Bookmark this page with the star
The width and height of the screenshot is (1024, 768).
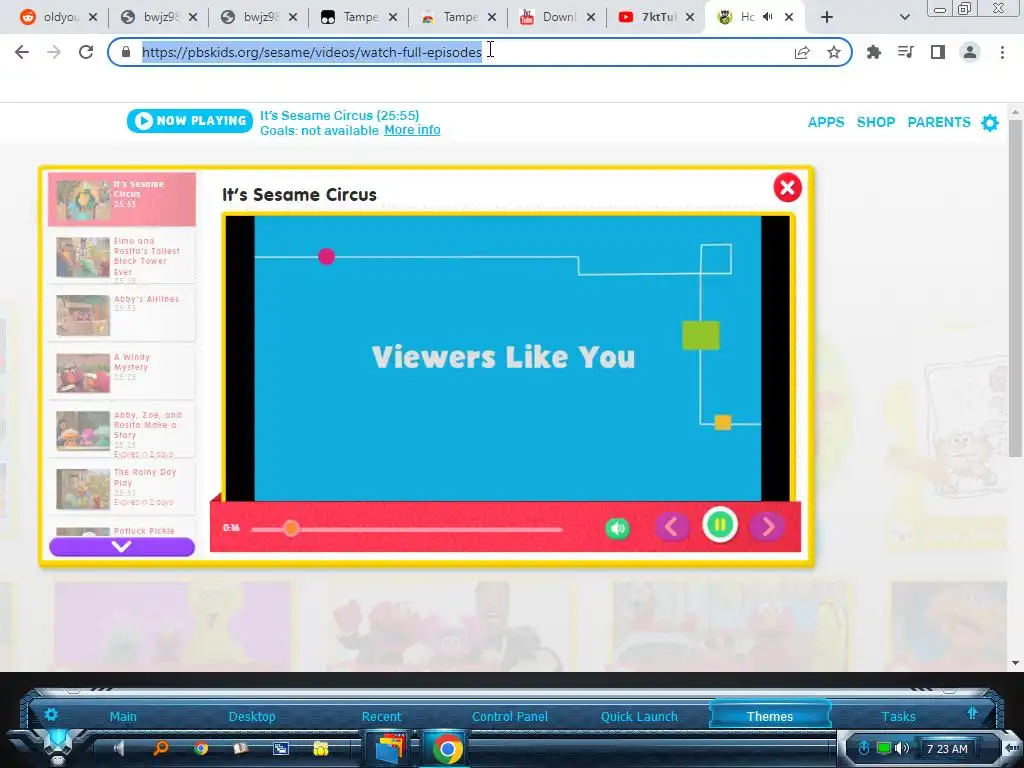(x=834, y=52)
